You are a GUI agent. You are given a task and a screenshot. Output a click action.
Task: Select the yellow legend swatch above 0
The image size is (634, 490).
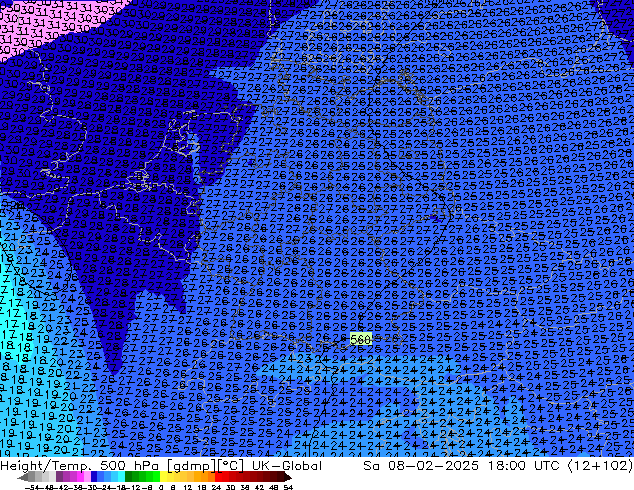pyautogui.click(x=163, y=477)
